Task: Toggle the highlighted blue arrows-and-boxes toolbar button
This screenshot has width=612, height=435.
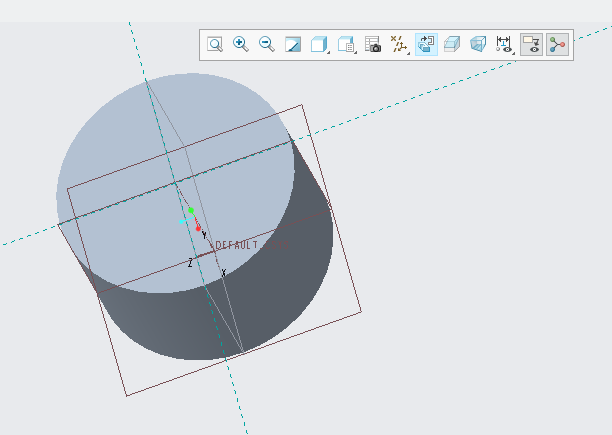Action: [426, 44]
